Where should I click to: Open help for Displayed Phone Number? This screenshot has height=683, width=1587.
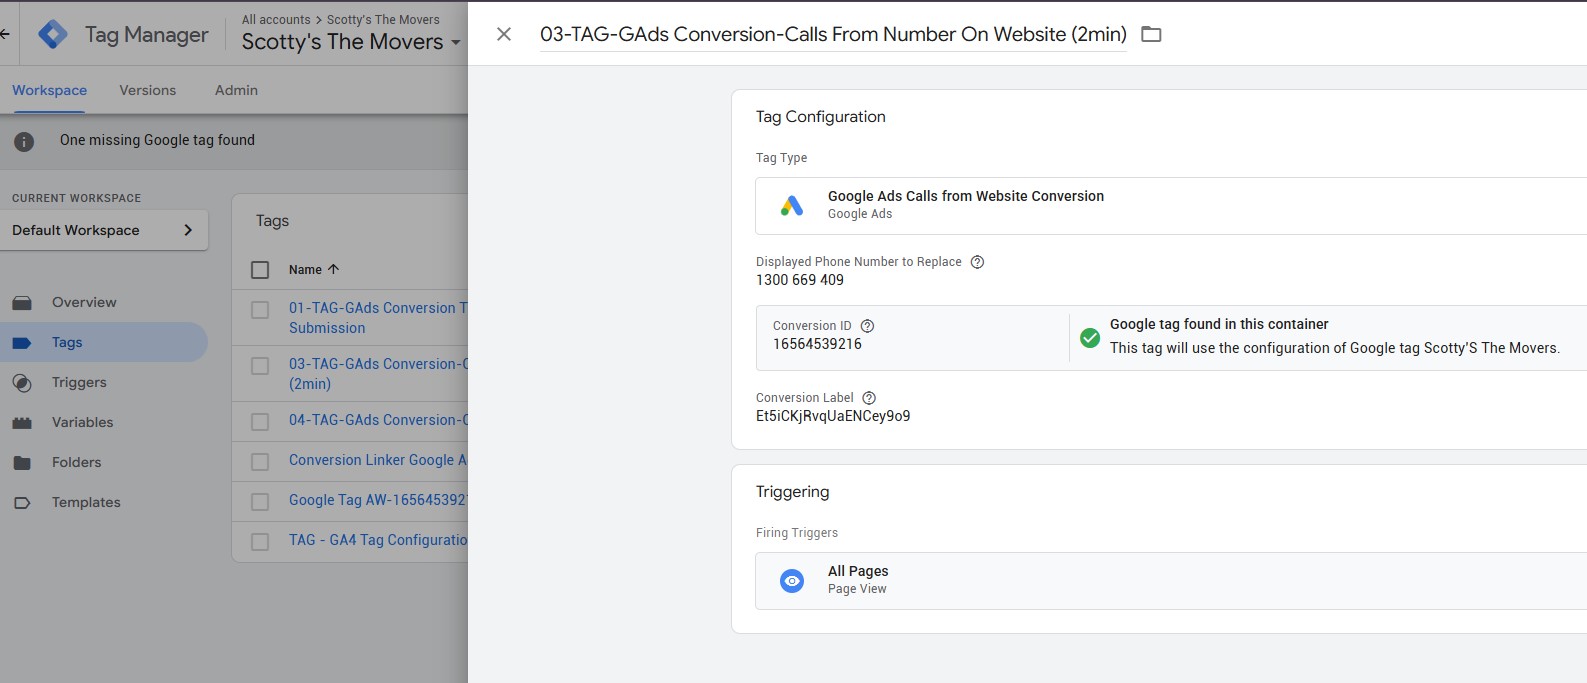point(978,262)
